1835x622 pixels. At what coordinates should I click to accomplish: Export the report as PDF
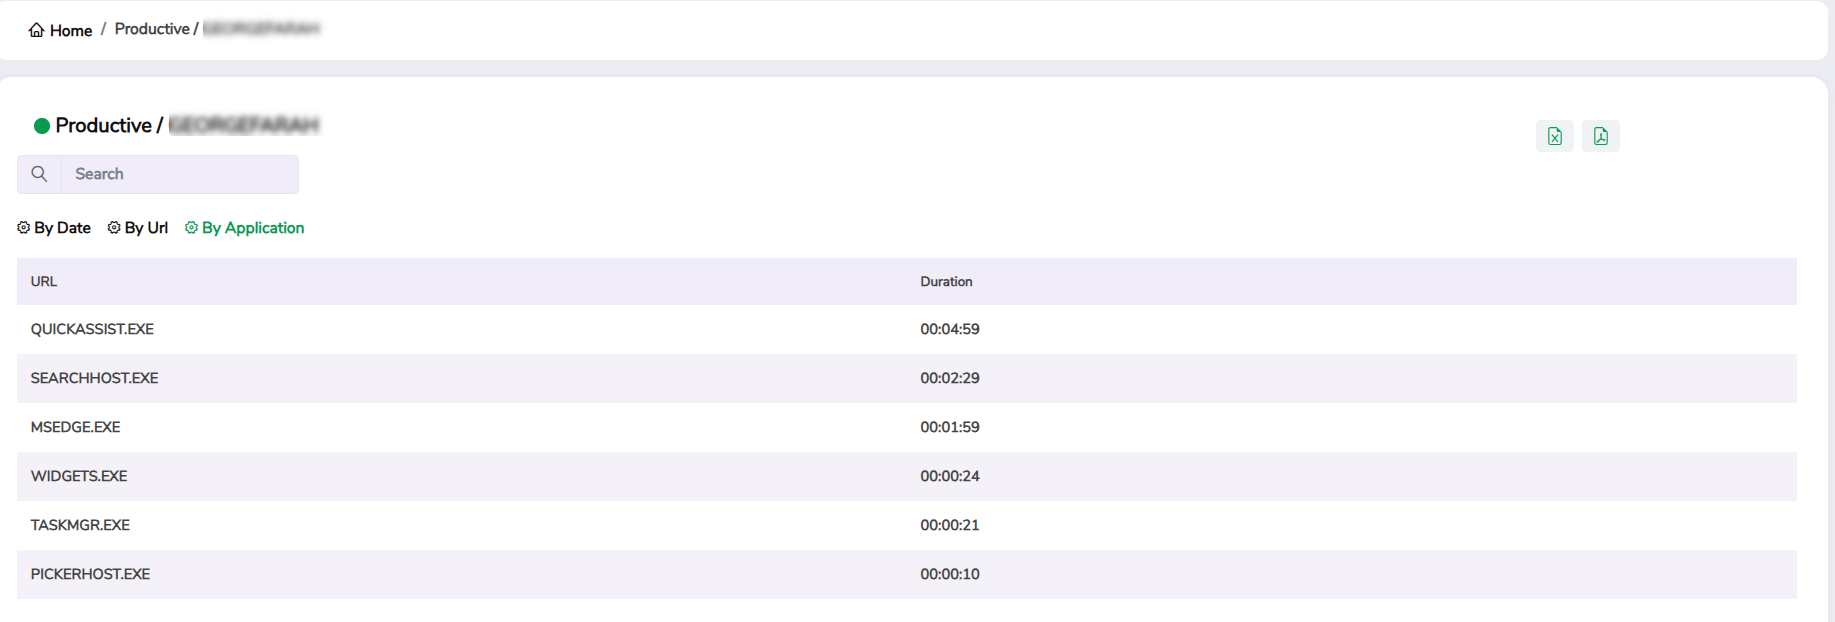(x=1600, y=136)
